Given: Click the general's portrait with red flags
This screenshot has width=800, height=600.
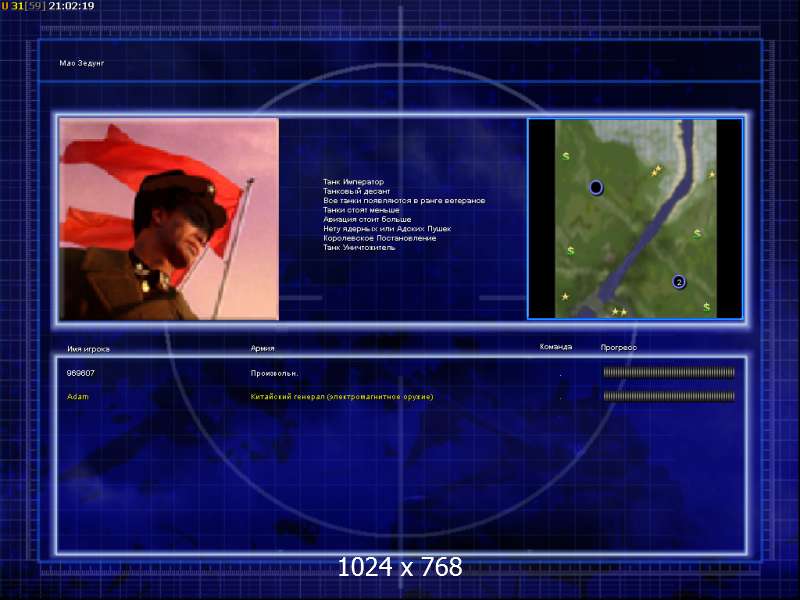Looking at the screenshot, I should coord(169,219).
